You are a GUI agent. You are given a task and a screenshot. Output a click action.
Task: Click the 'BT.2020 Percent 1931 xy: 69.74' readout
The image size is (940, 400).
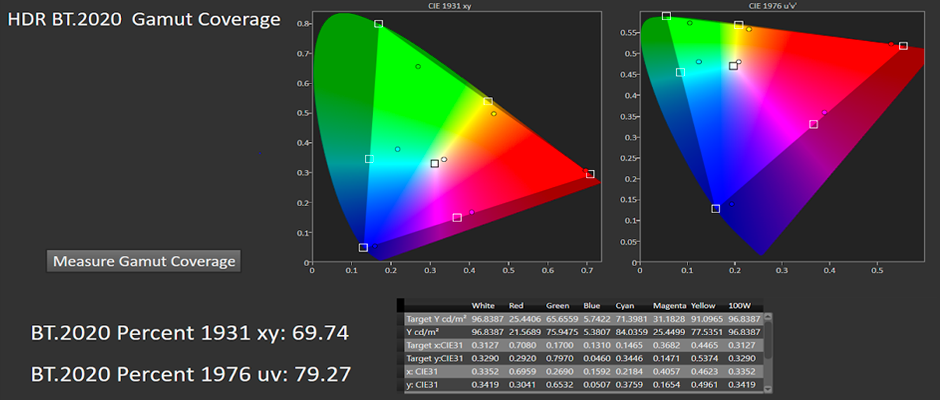pyautogui.click(x=190, y=333)
